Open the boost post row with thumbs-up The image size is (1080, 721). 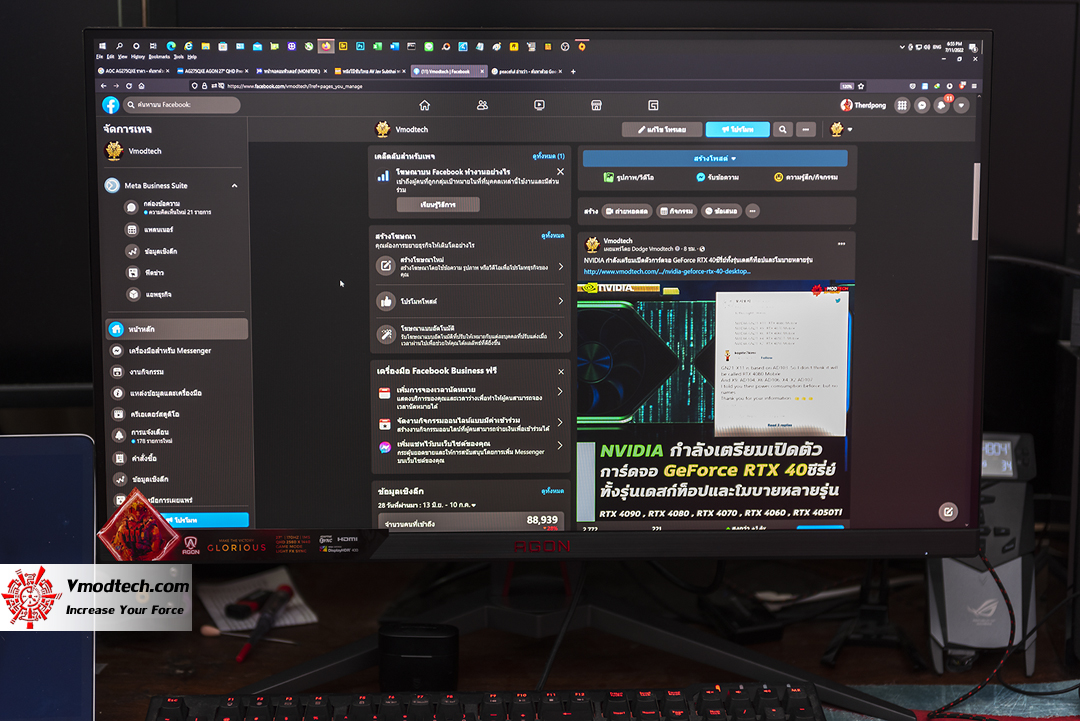tap(470, 301)
